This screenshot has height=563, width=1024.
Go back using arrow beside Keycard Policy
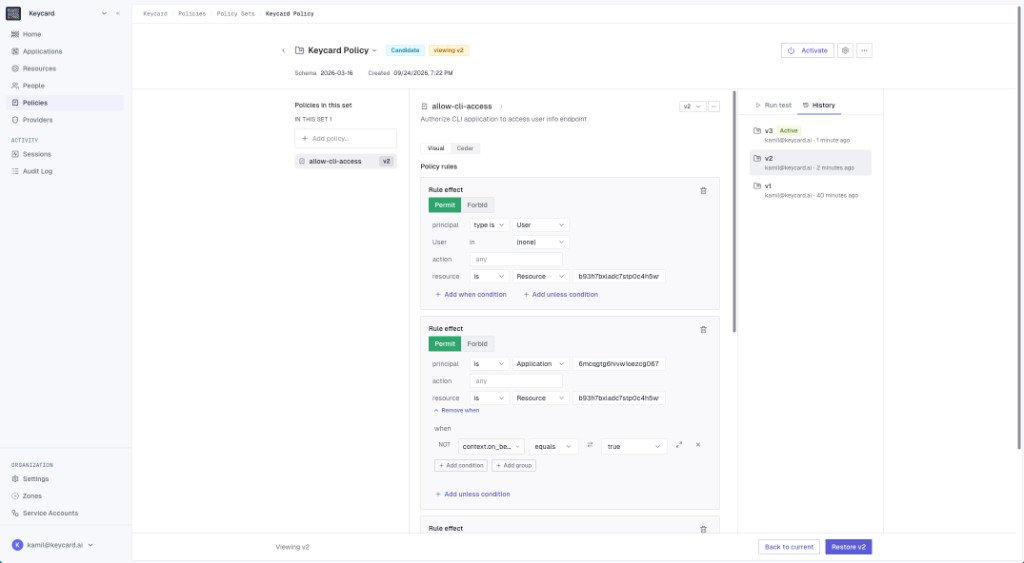[x=283, y=50]
